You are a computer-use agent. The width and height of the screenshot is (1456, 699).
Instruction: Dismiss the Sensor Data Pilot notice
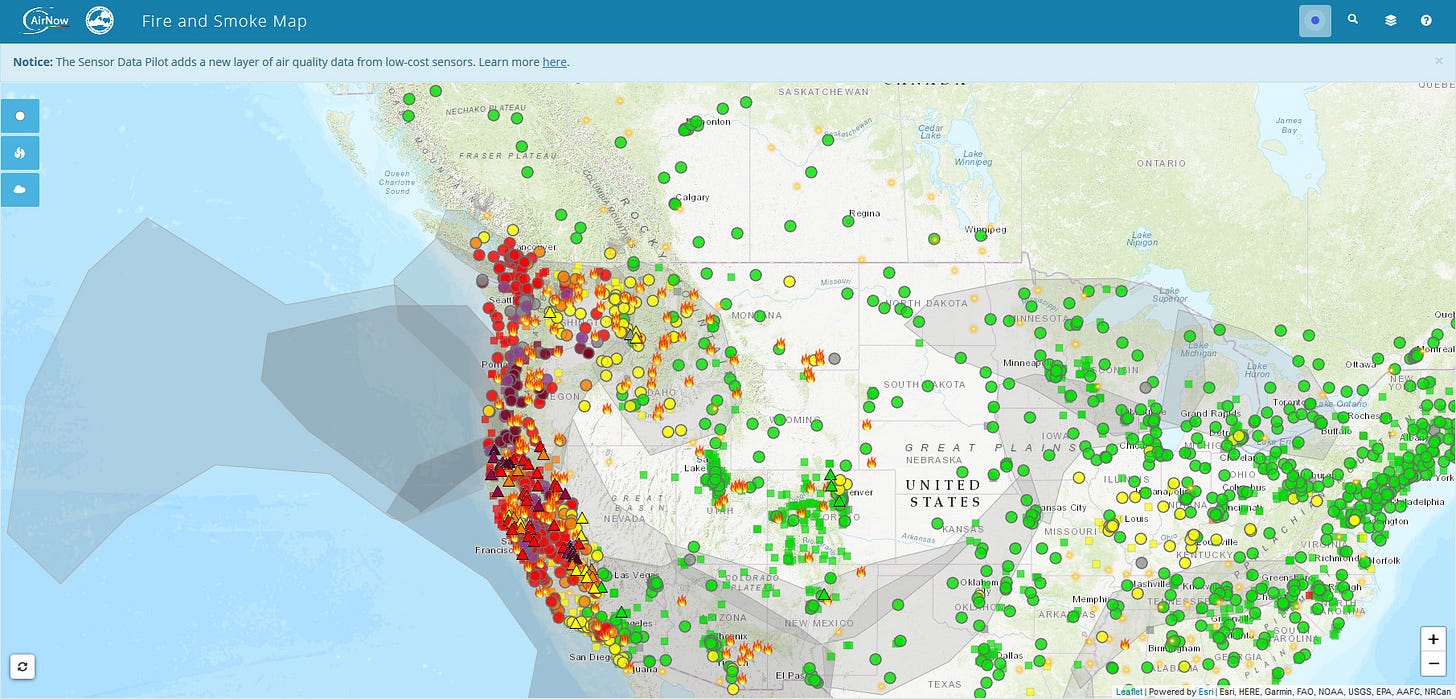(x=1439, y=61)
